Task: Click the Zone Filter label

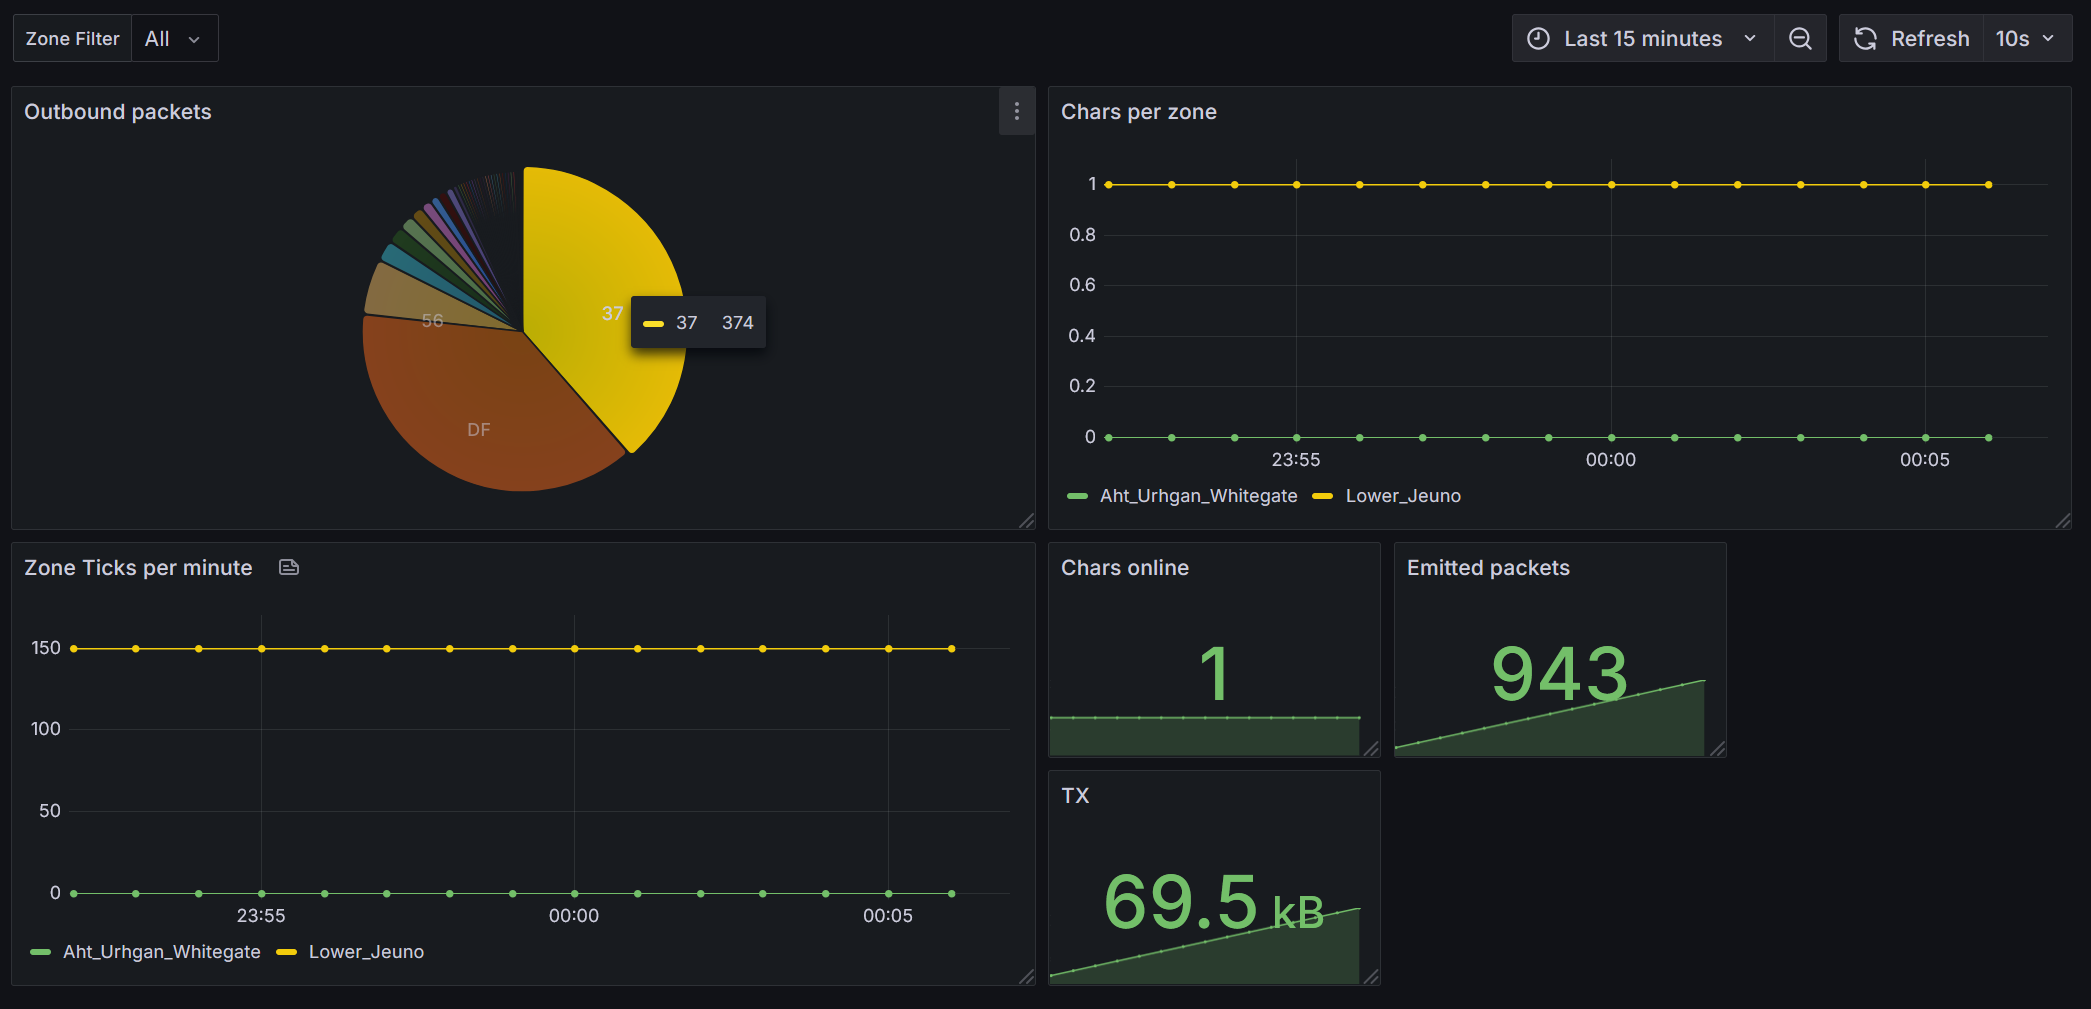Action: pos(72,39)
